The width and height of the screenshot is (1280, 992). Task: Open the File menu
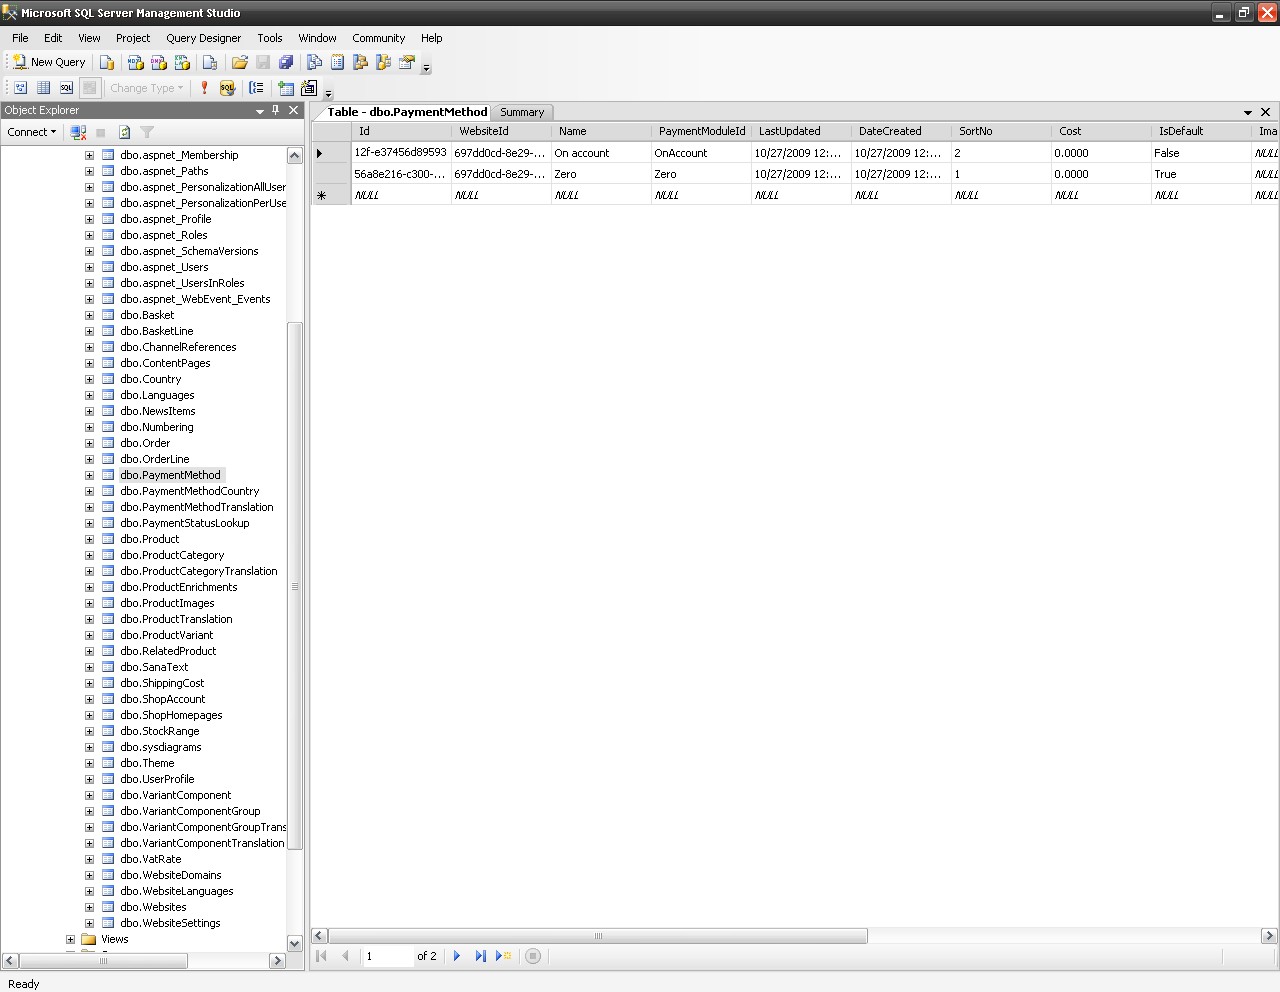[20, 38]
